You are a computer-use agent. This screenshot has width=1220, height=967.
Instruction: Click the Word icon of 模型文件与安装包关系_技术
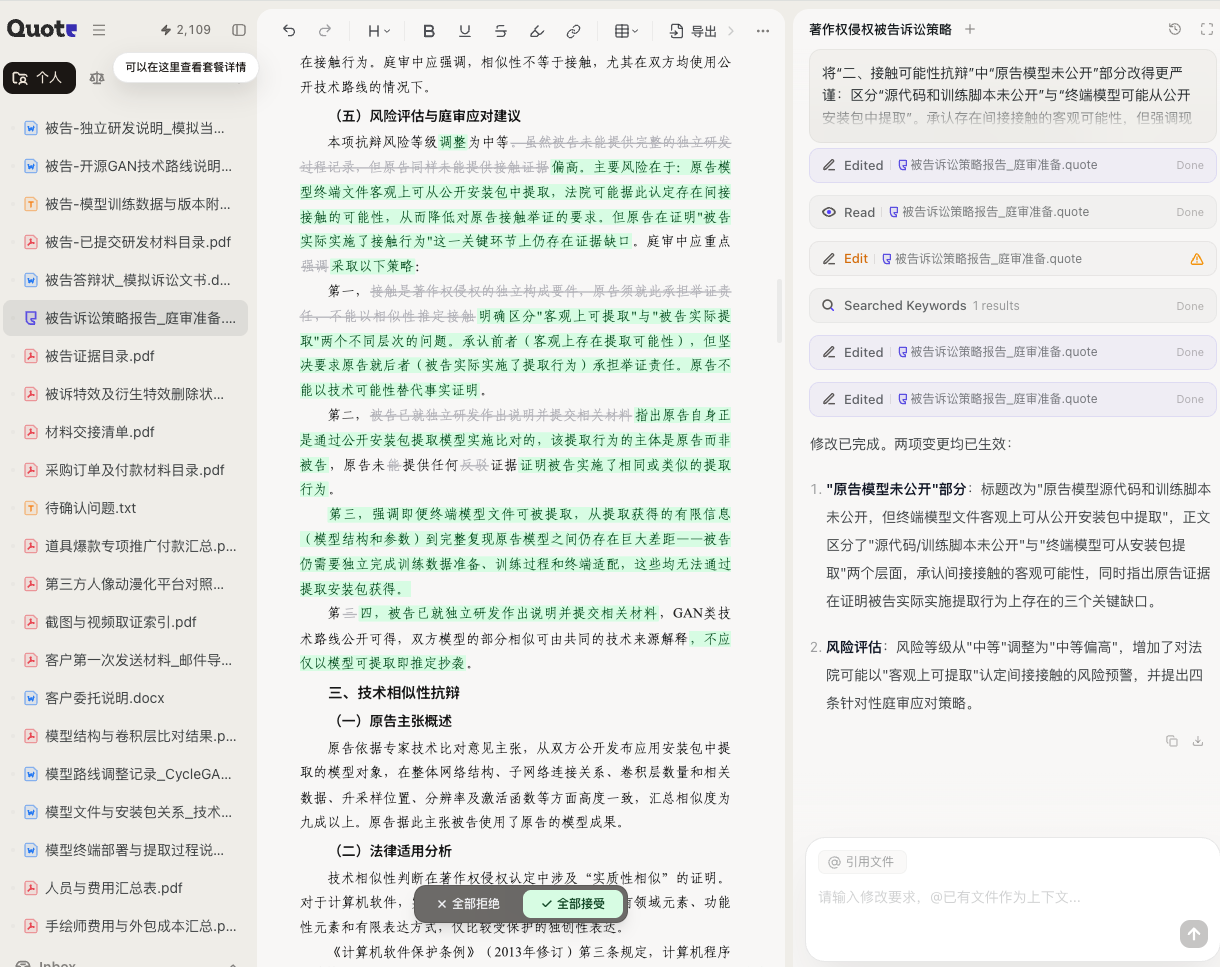31,812
